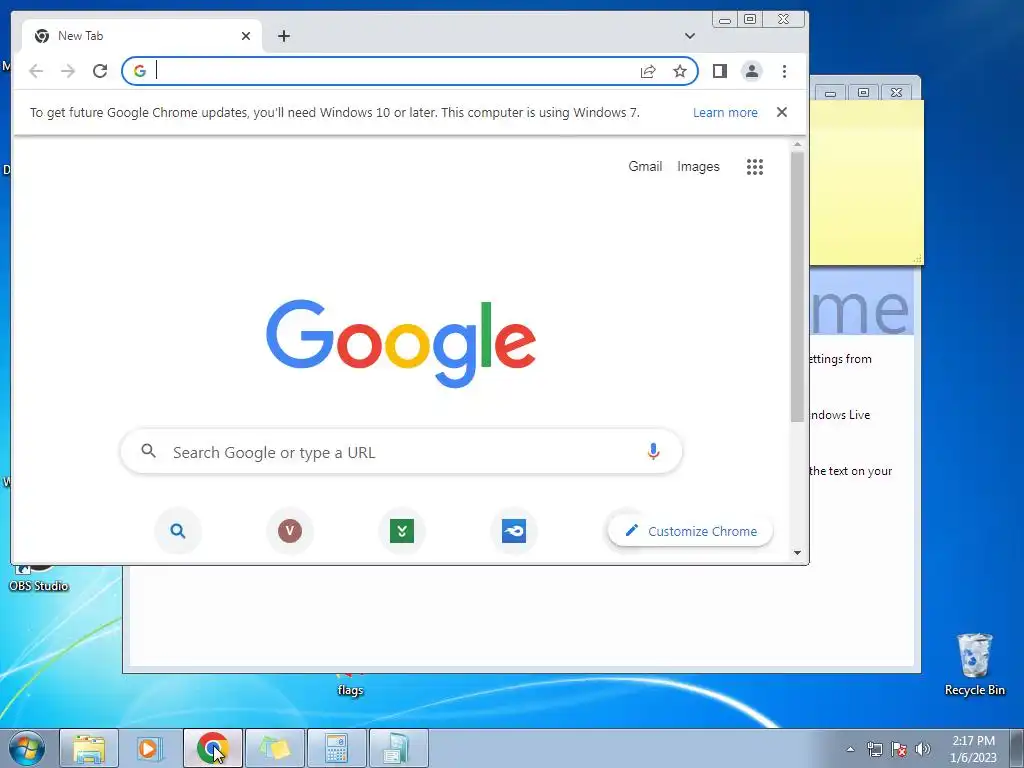Open Windows Media Player from the taskbar

click(x=150, y=748)
